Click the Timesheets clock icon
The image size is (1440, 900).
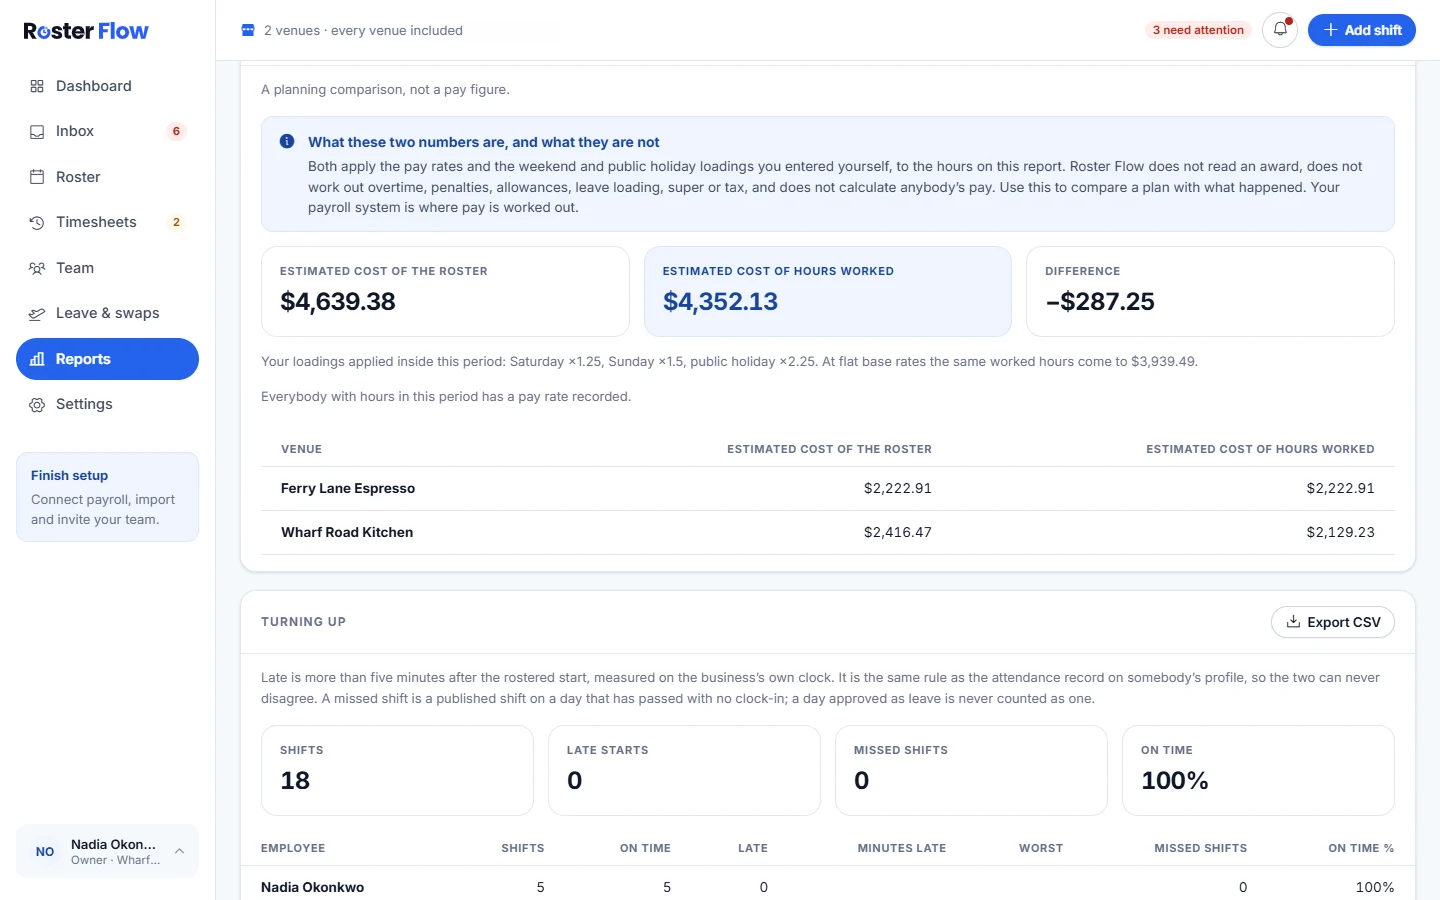coord(37,222)
